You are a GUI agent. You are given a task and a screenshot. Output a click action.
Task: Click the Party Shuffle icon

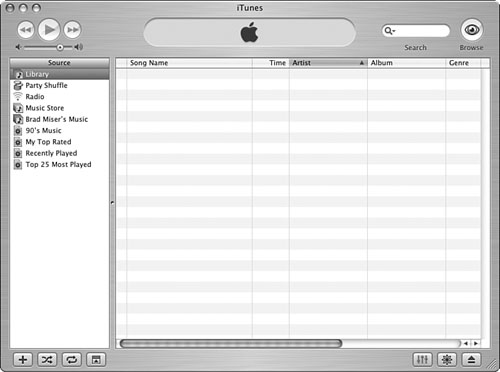tap(18, 85)
